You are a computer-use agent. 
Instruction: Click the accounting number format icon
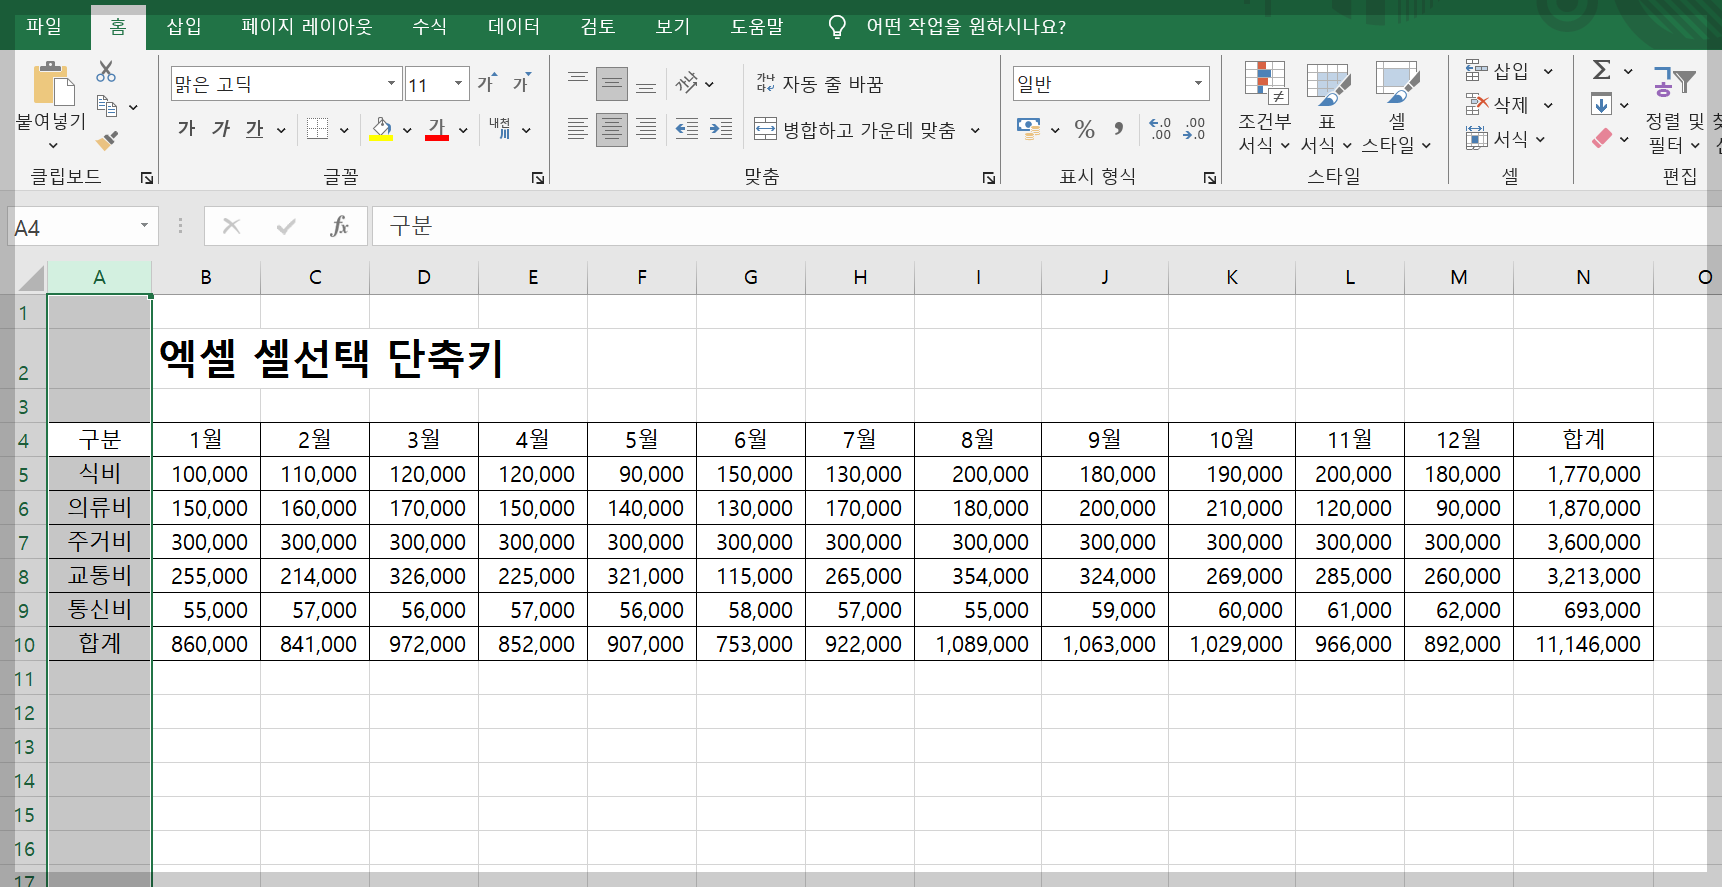pyautogui.click(x=1028, y=128)
